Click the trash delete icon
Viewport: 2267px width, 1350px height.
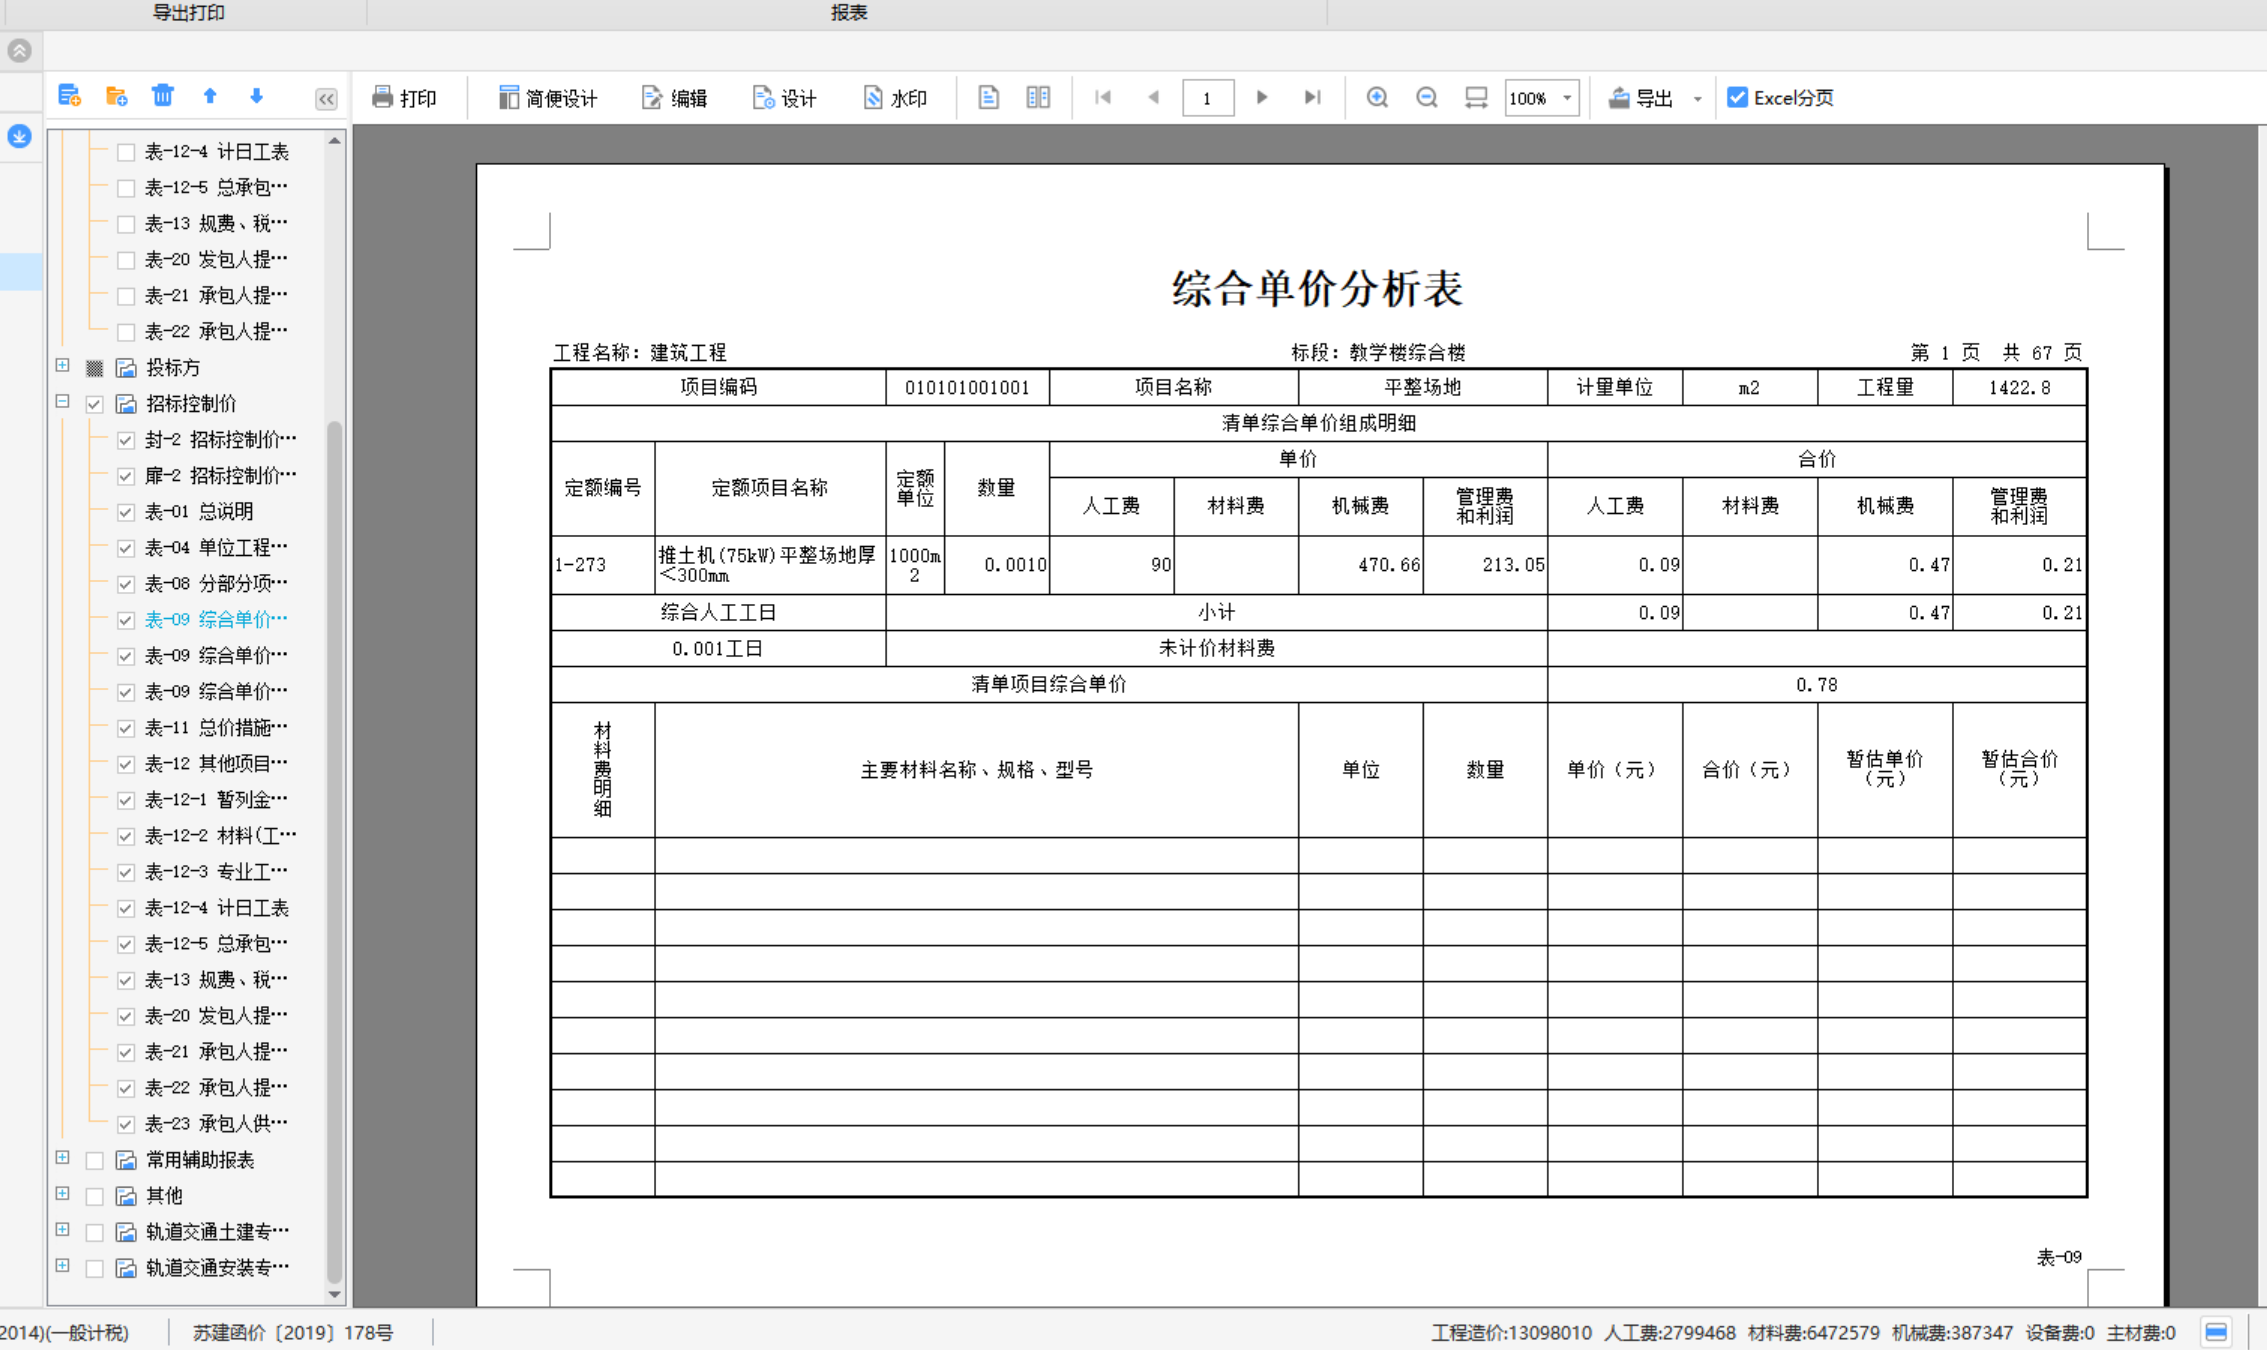point(162,96)
